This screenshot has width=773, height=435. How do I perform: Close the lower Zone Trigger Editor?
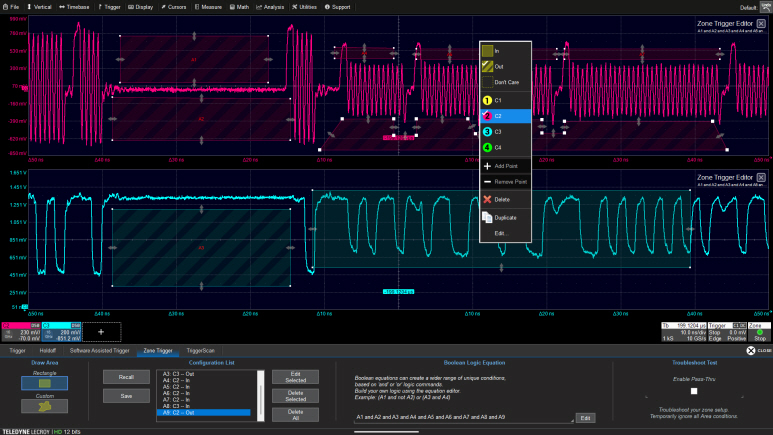click(x=761, y=178)
